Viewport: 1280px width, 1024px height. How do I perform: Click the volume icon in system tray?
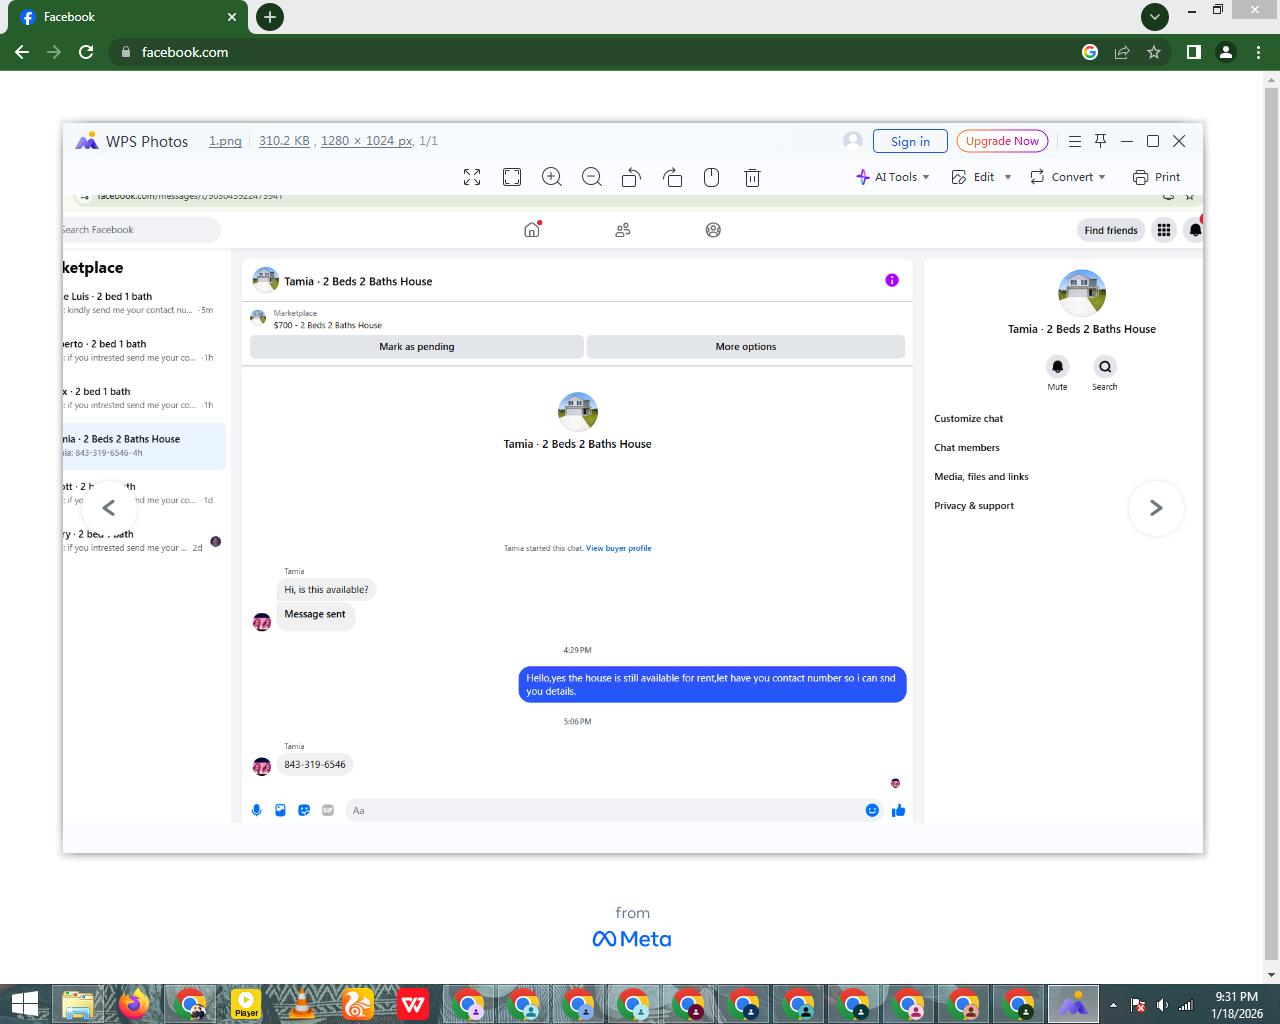[1162, 1005]
